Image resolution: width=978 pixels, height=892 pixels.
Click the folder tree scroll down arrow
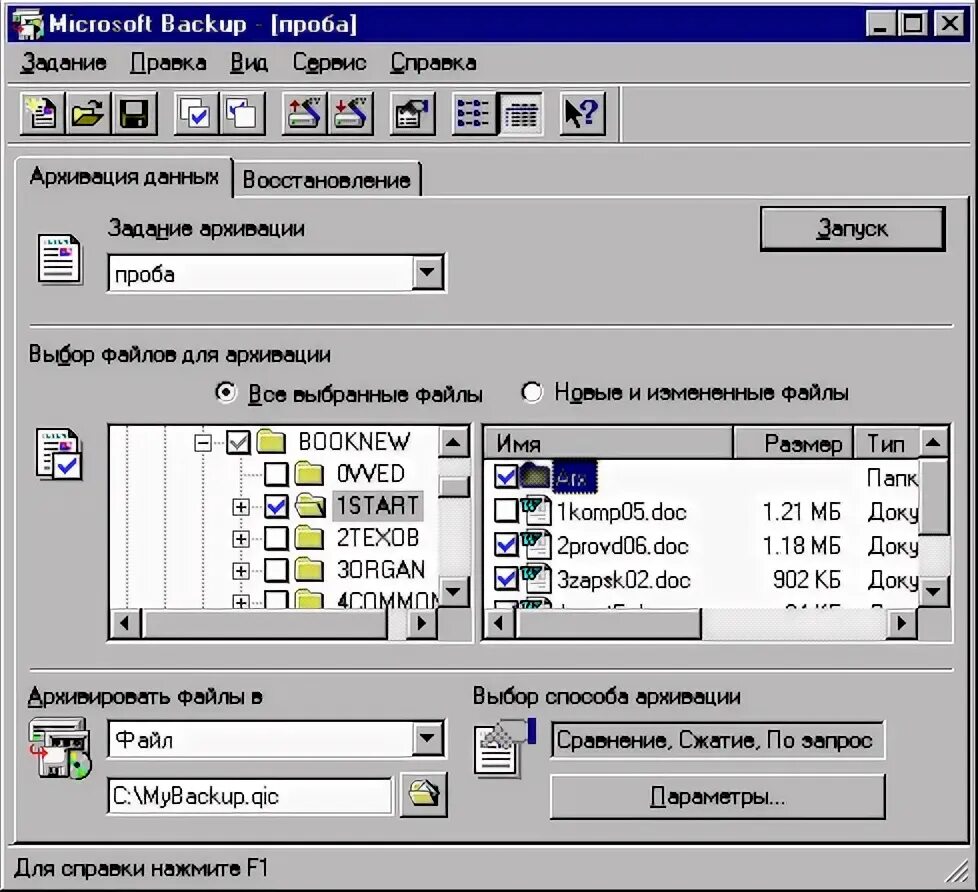[454, 591]
